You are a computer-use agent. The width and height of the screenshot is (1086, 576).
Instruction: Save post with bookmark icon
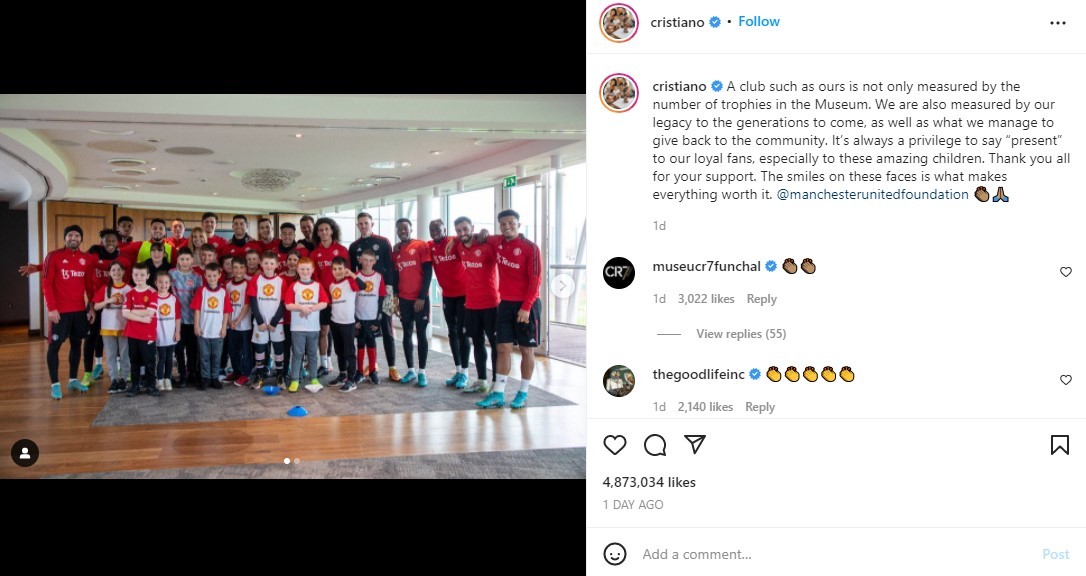1060,444
